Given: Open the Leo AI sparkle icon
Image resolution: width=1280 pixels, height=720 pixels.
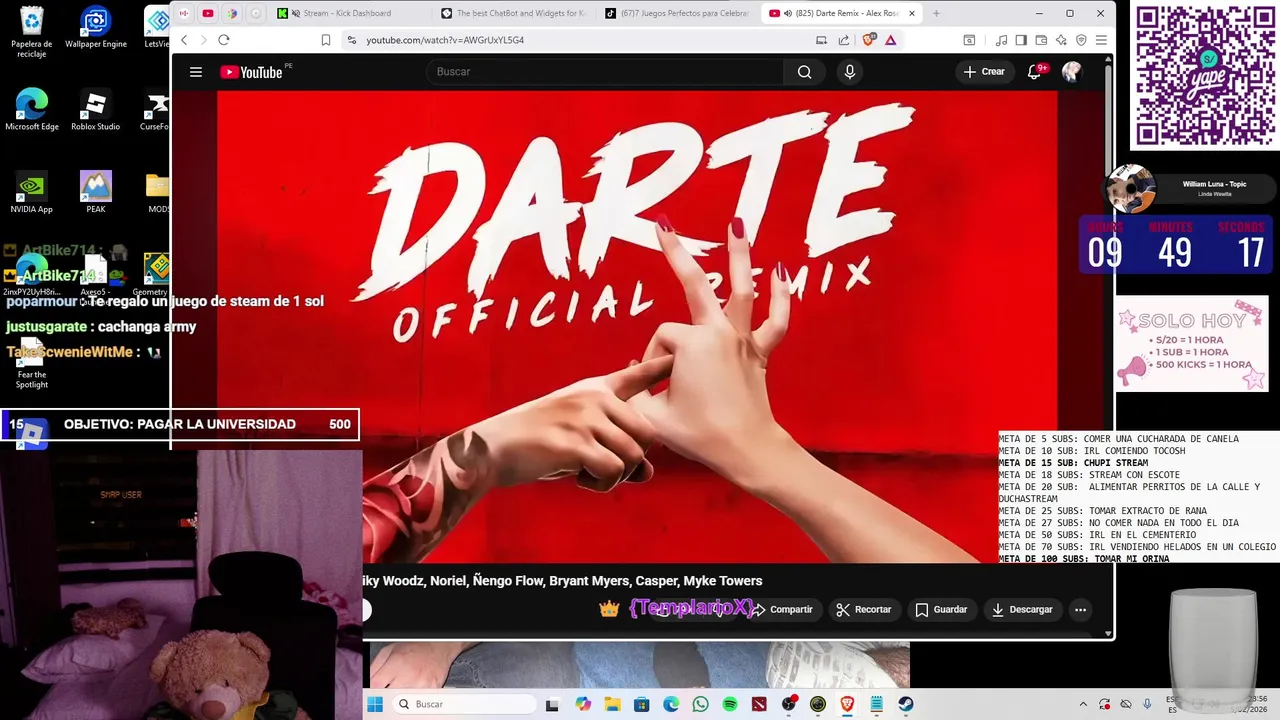Looking at the screenshot, I should 1061,40.
